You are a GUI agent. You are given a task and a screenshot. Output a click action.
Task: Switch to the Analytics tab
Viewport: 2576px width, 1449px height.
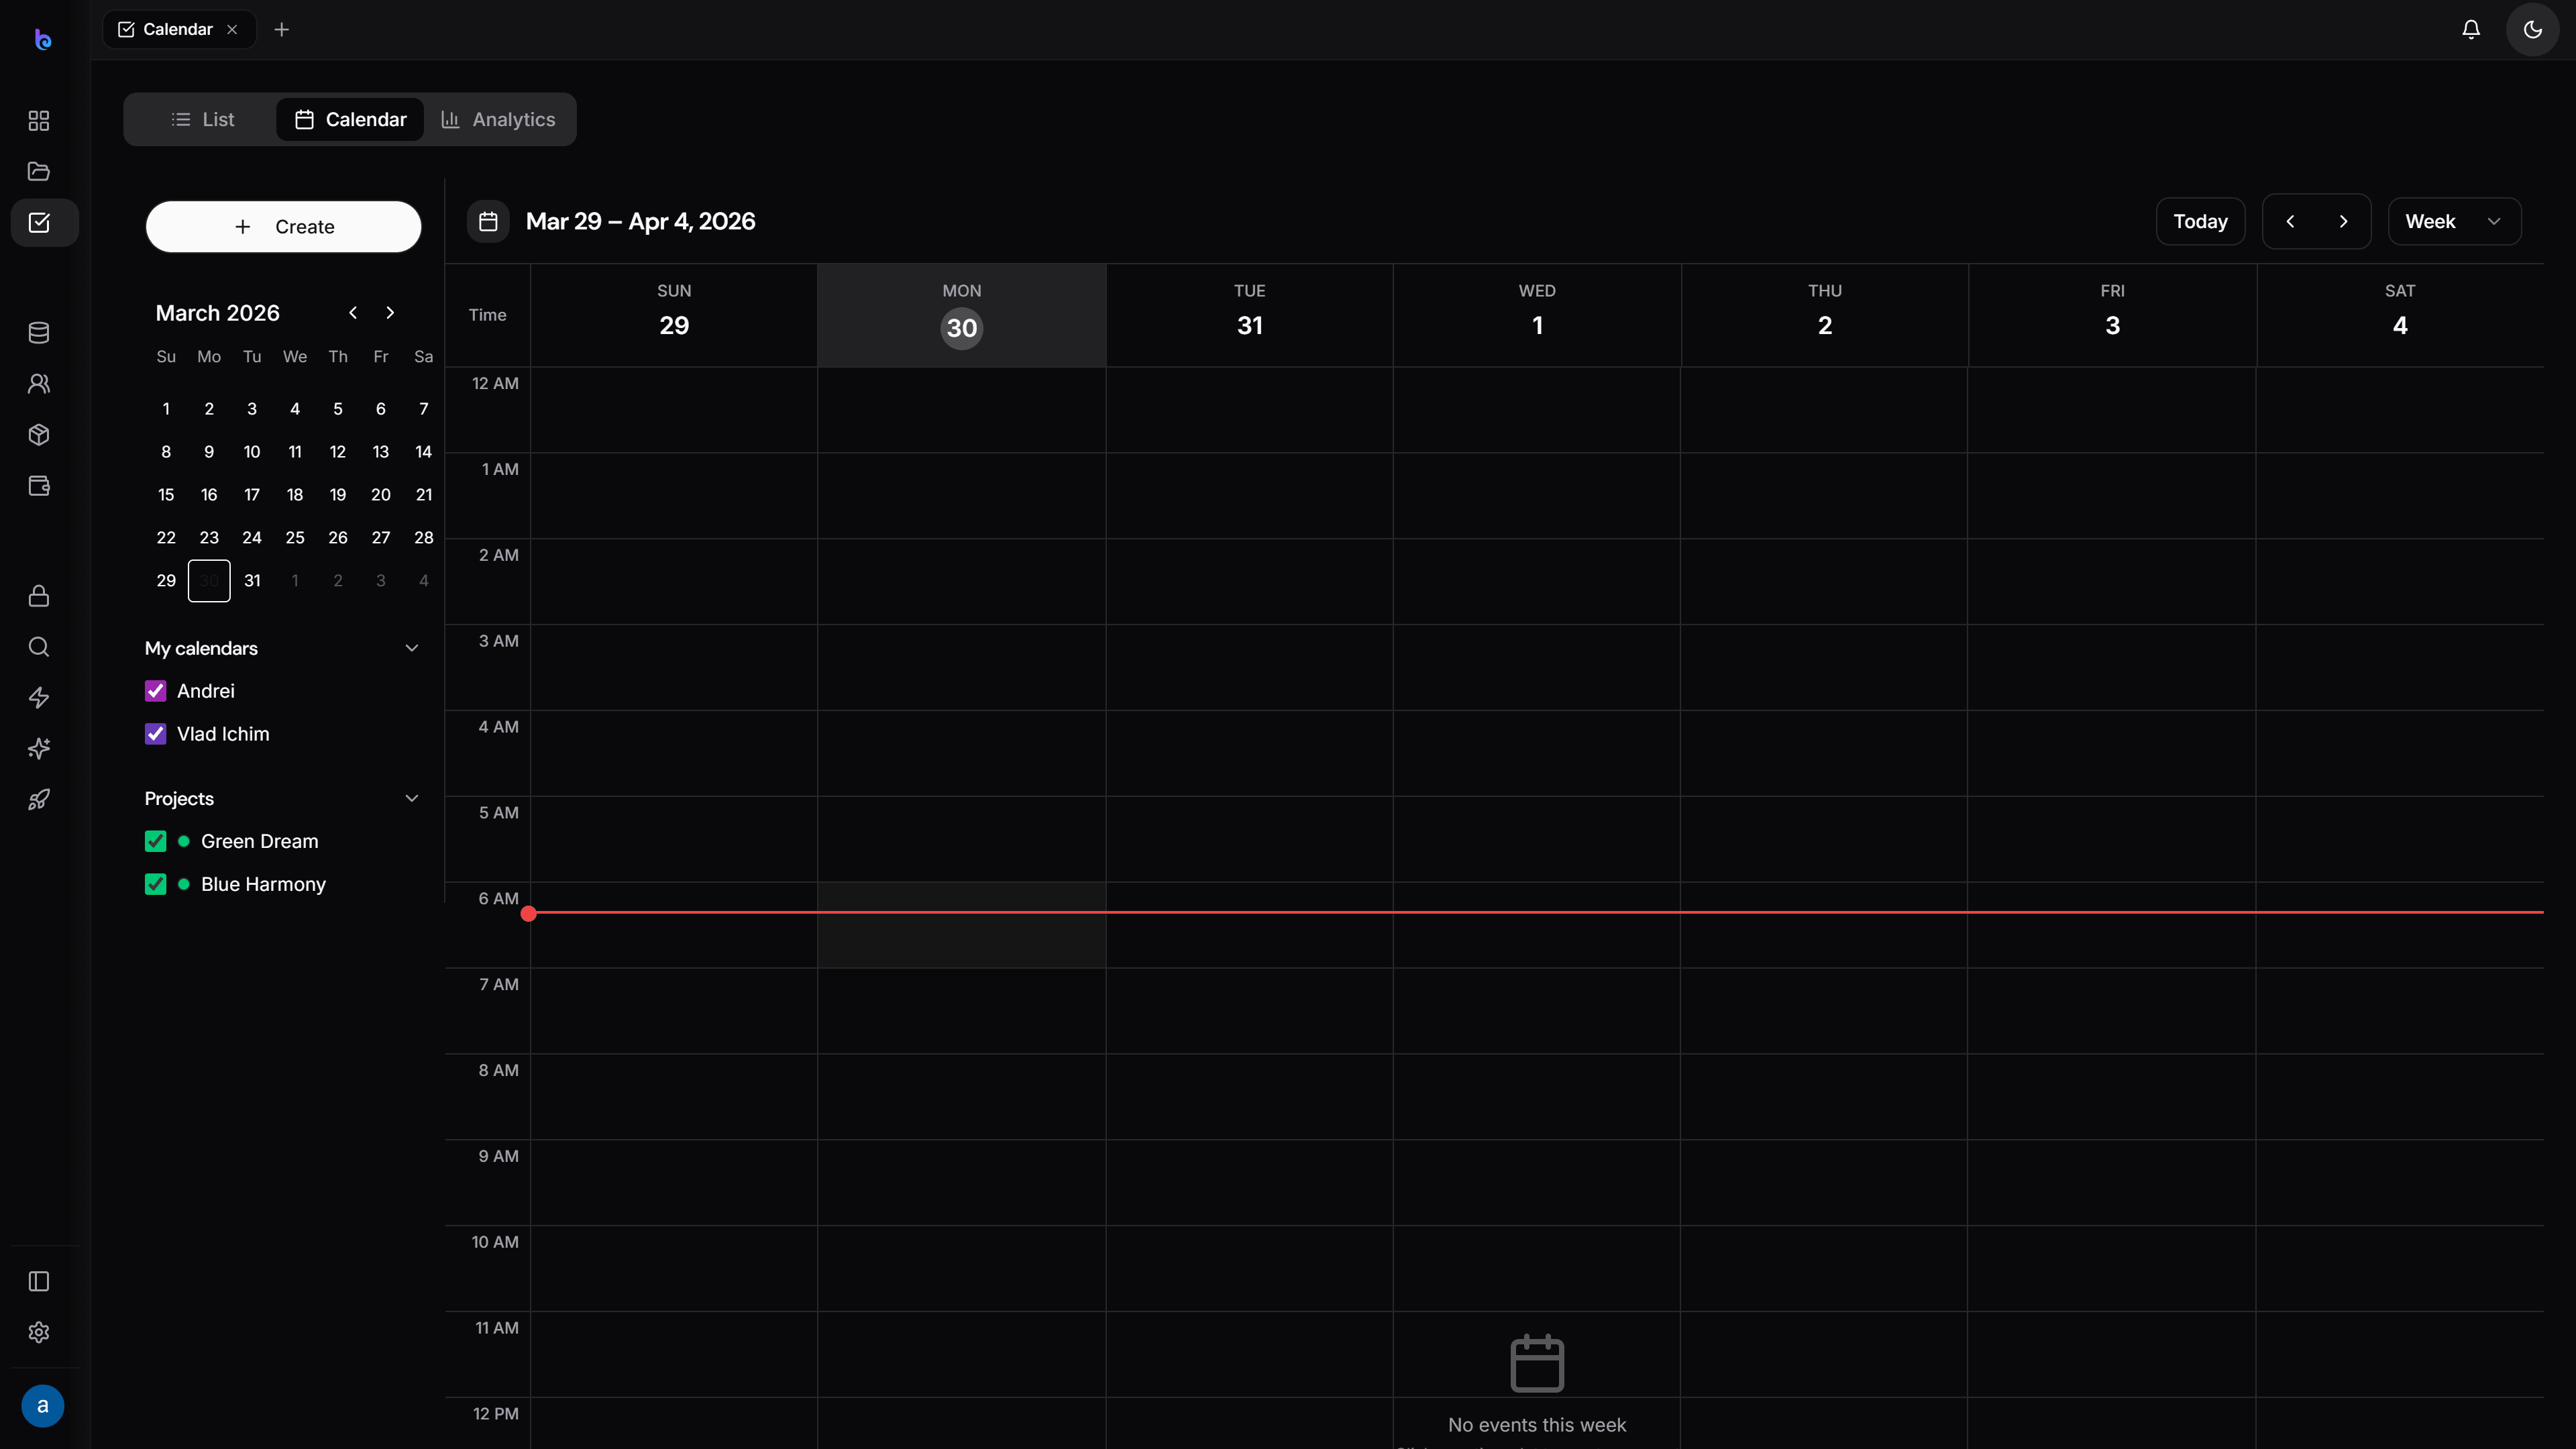pyautogui.click(x=498, y=119)
